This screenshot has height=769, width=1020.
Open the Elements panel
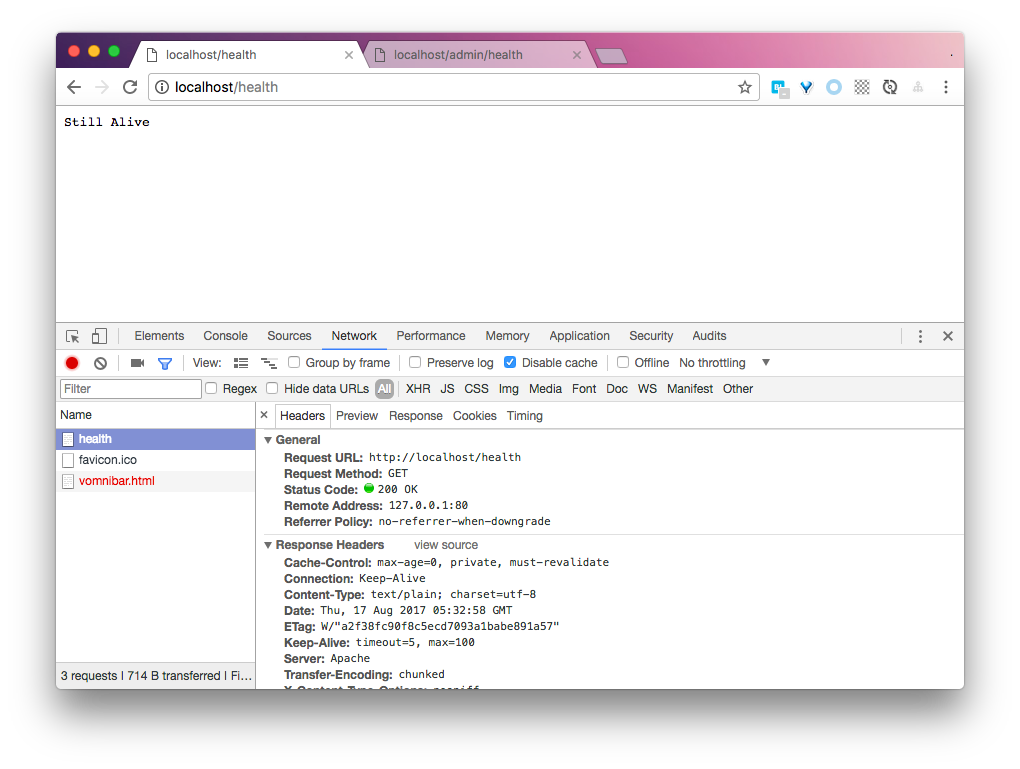[x=159, y=336]
